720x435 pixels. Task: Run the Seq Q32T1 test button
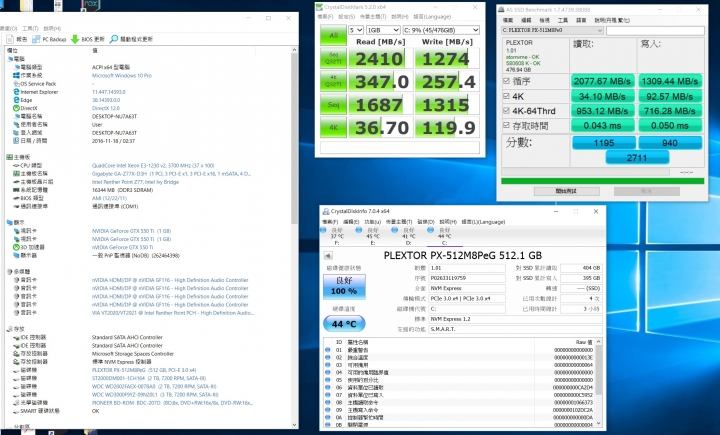333,58
